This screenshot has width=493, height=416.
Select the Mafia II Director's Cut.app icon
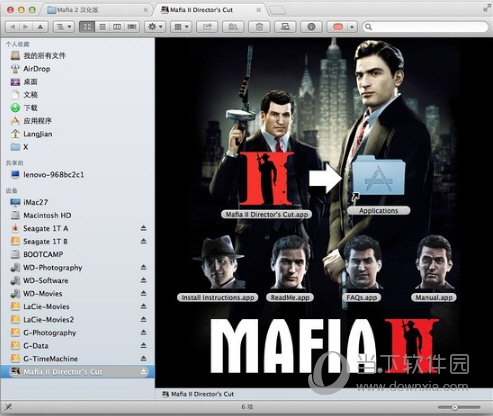(267, 180)
